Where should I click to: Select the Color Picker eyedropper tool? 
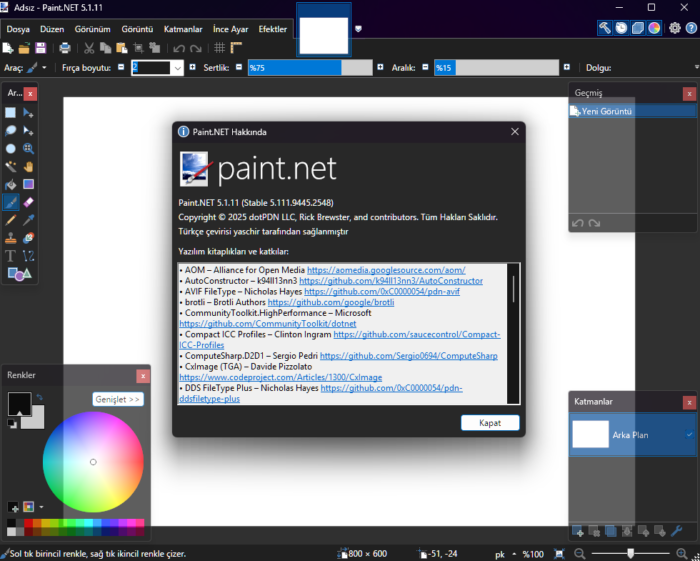coord(28,220)
